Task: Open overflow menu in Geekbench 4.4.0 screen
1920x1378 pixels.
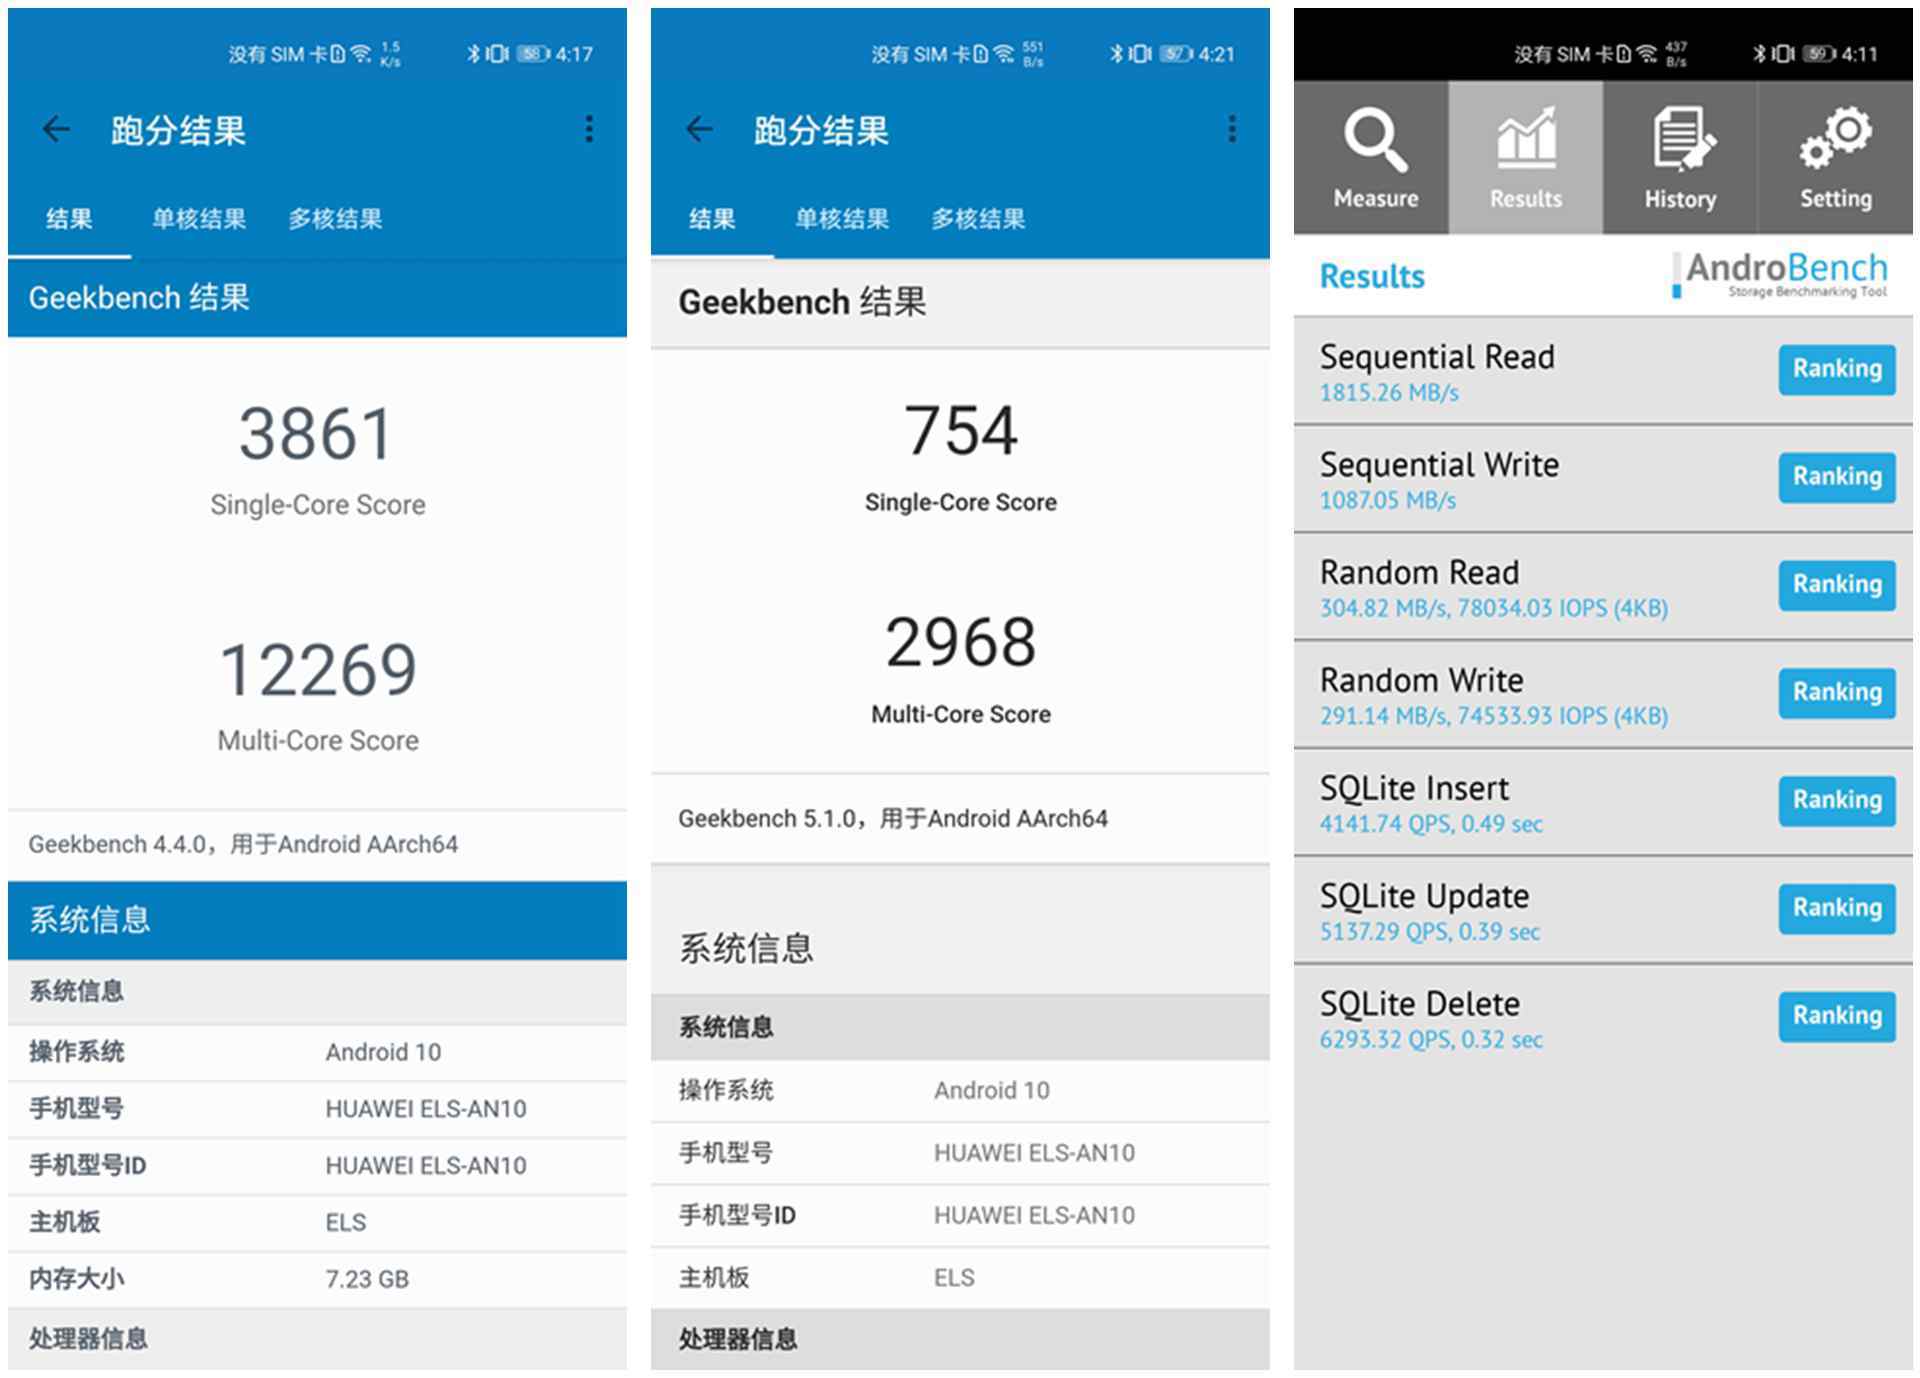Action: click(589, 129)
